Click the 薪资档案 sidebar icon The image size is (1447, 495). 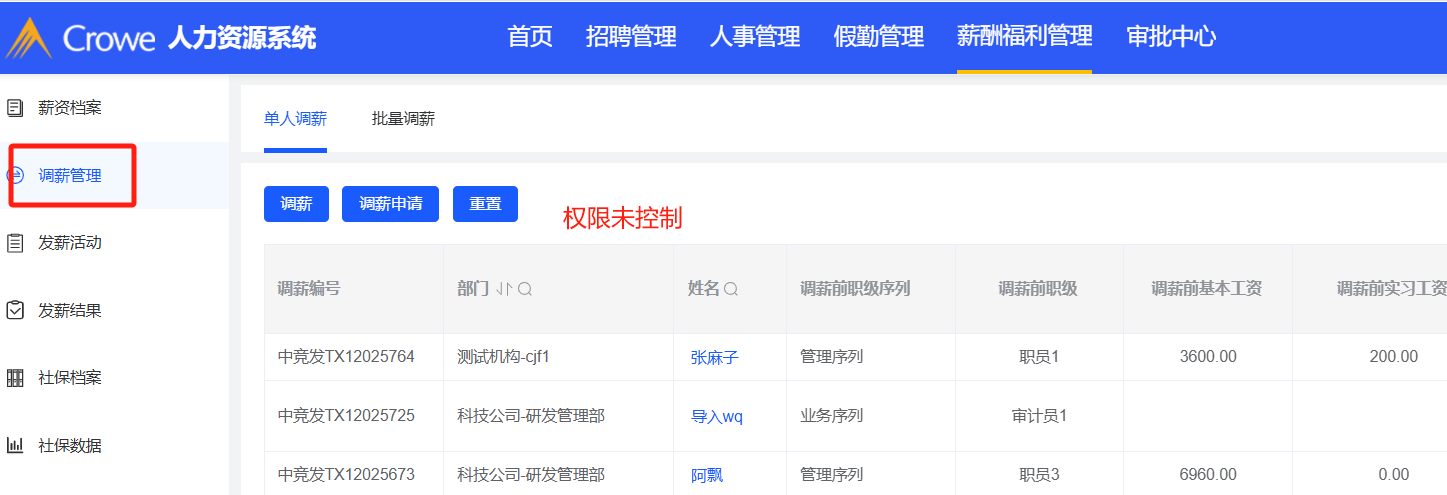coord(15,108)
